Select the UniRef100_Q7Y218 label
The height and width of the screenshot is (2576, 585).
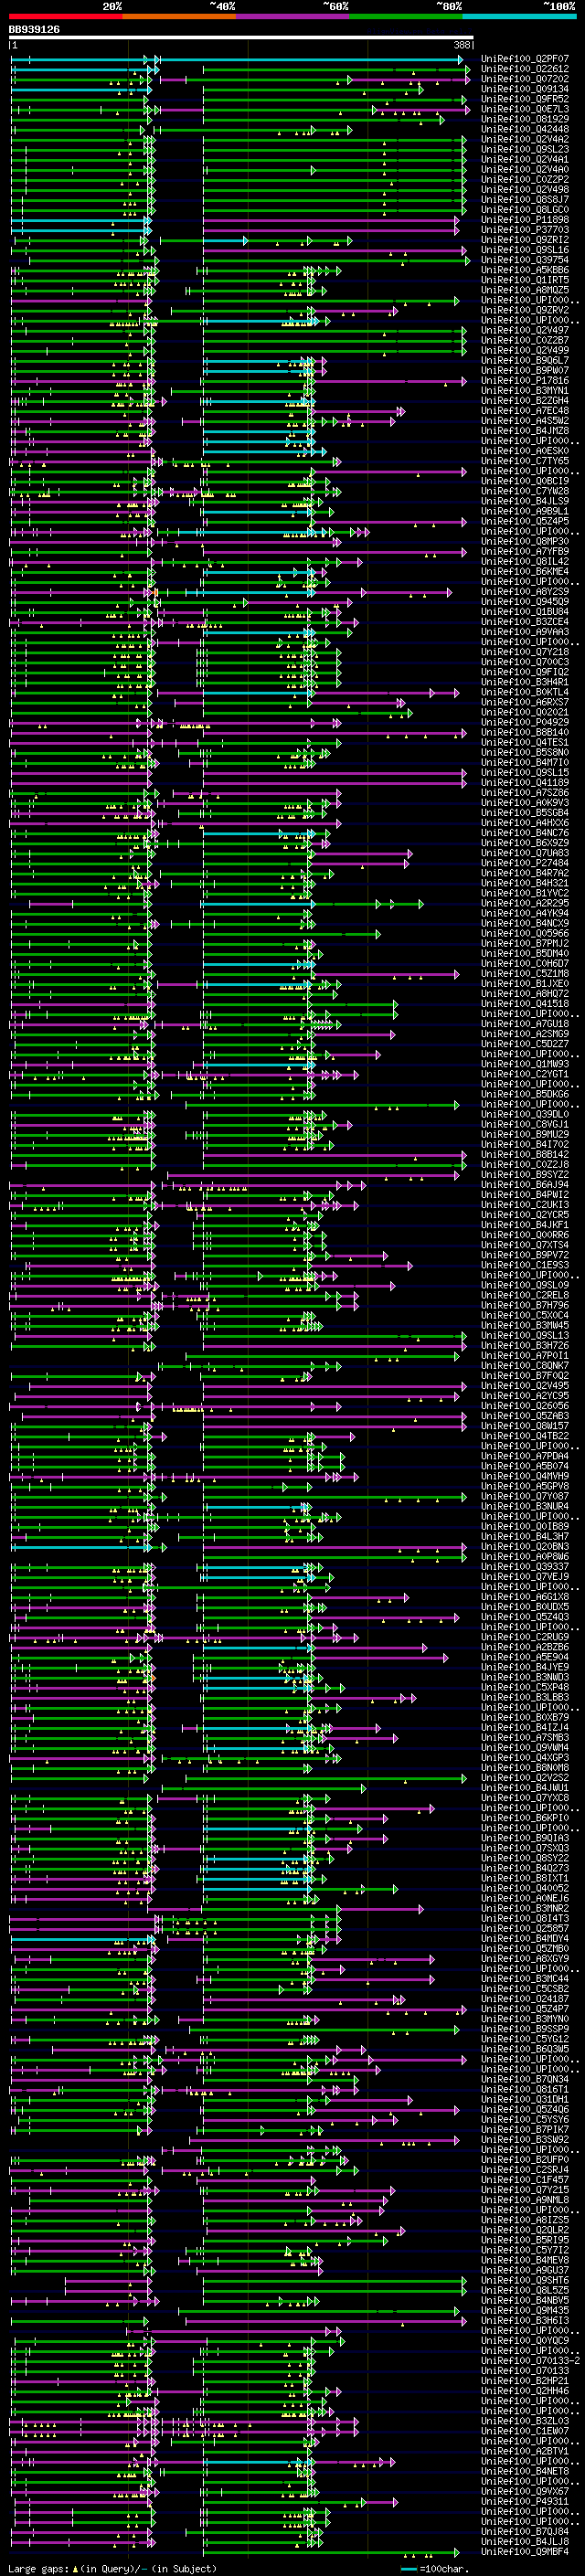(x=525, y=652)
